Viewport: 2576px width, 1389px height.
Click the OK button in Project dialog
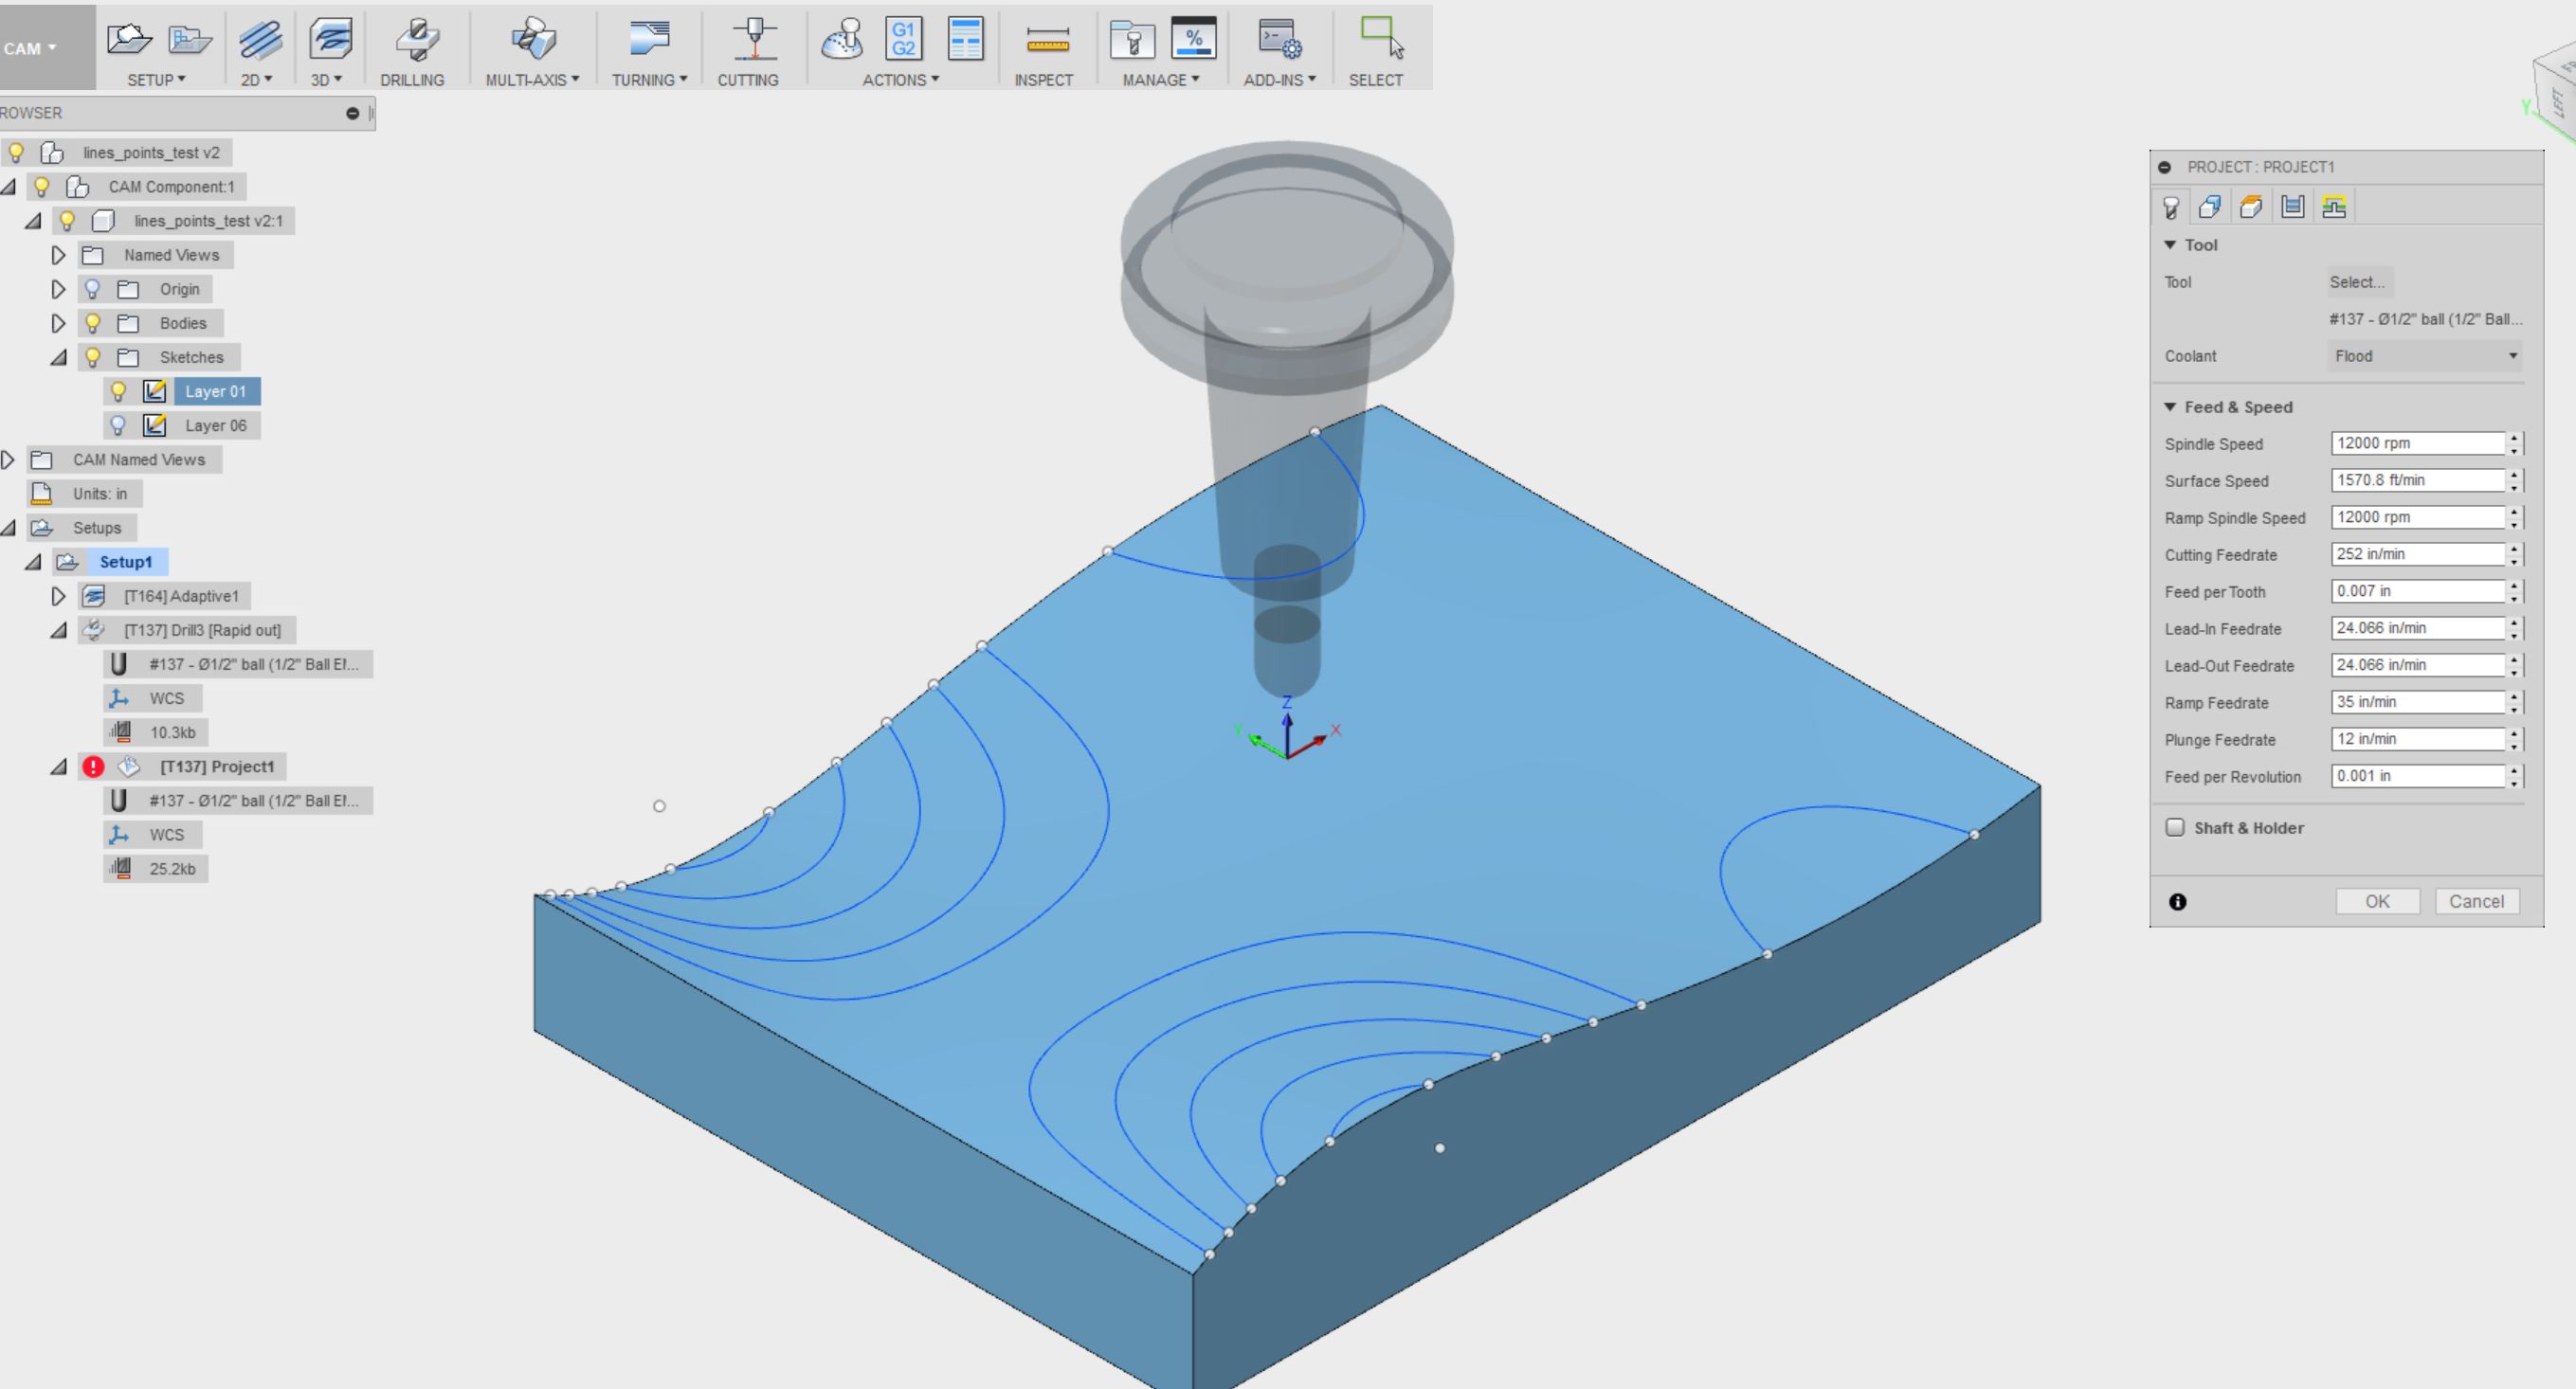[2377, 901]
